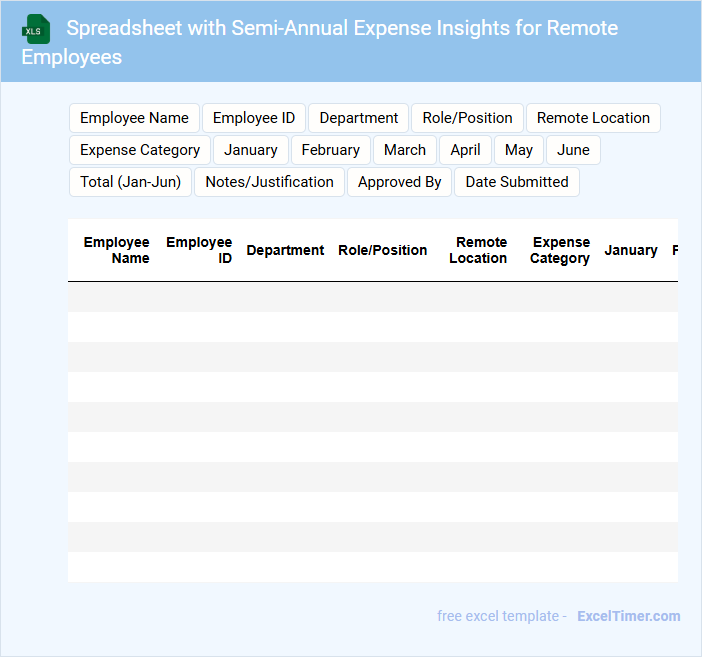This screenshot has height=657, width=702.
Task: Choose the May month tag
Action: coord(519,150)
